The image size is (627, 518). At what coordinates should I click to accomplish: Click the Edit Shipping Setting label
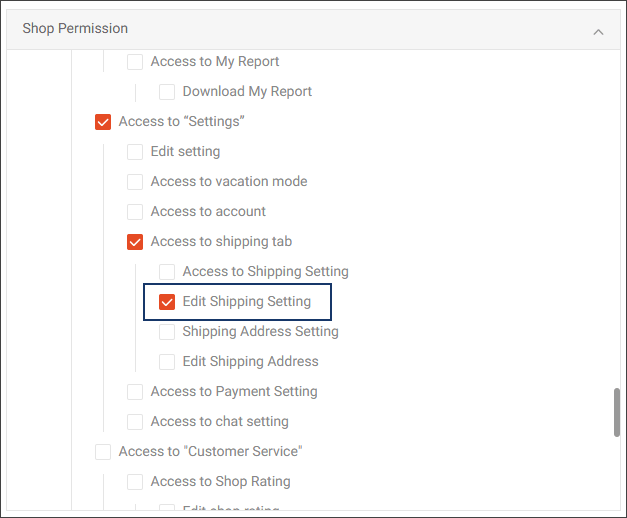coord(247,302)
